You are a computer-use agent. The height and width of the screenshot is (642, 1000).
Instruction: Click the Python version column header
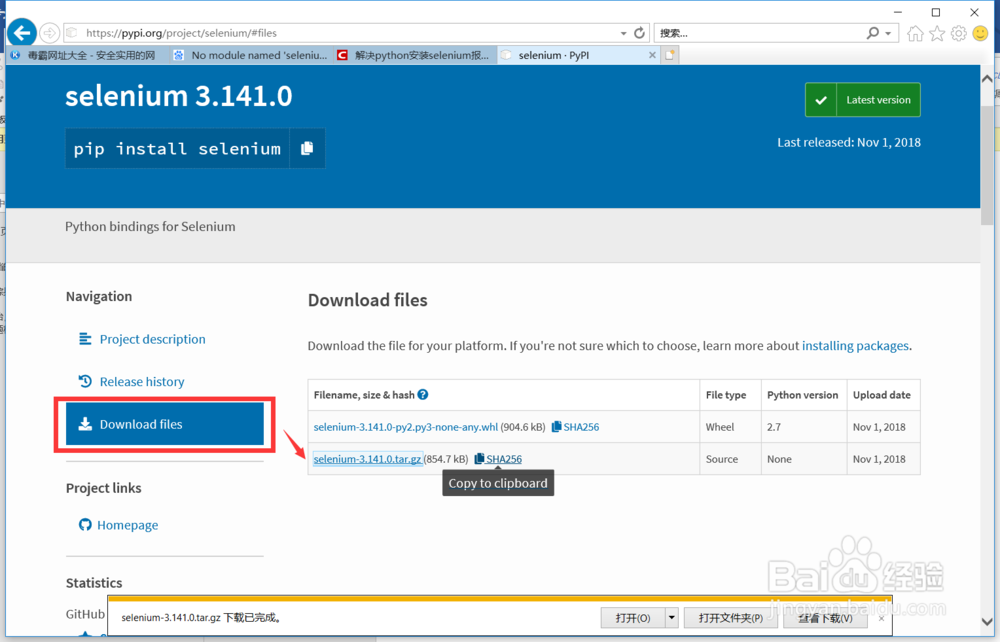coord(802,395)
